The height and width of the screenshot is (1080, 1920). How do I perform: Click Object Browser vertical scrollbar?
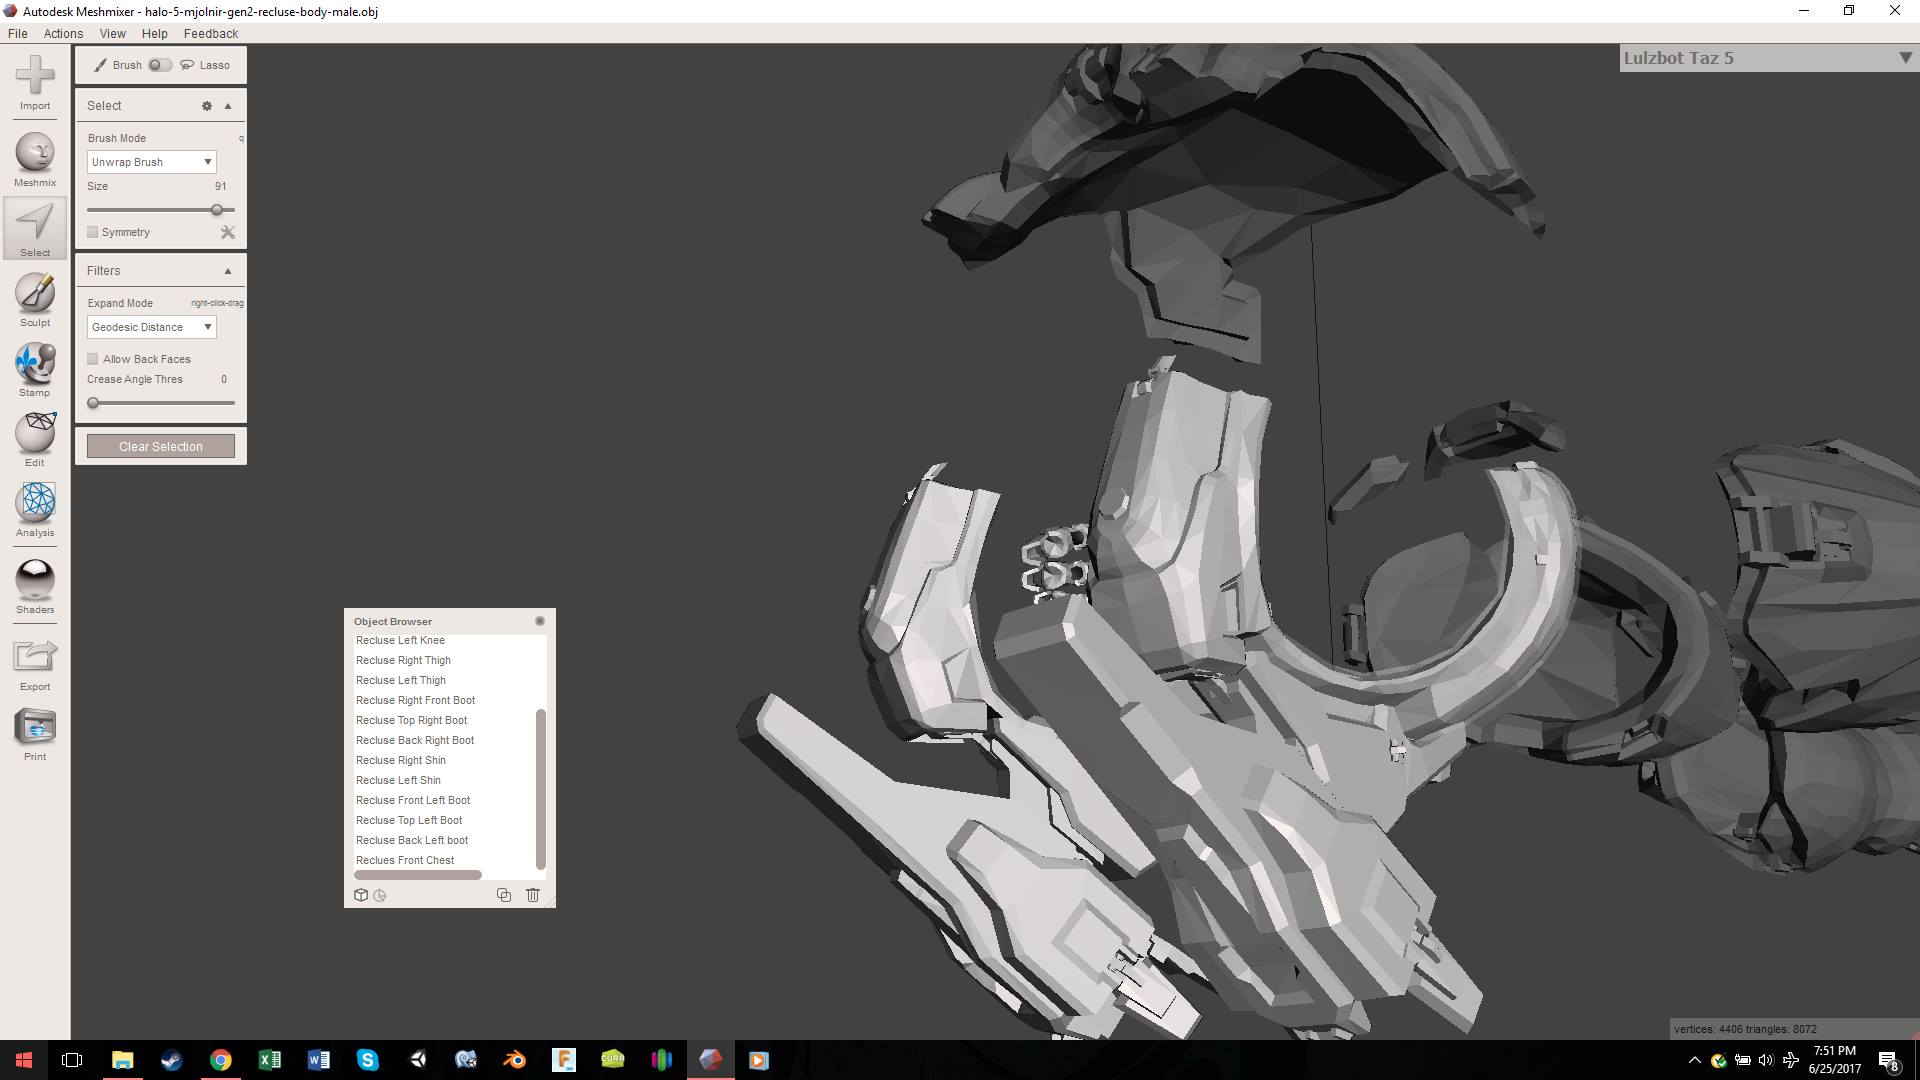point(541,789)
